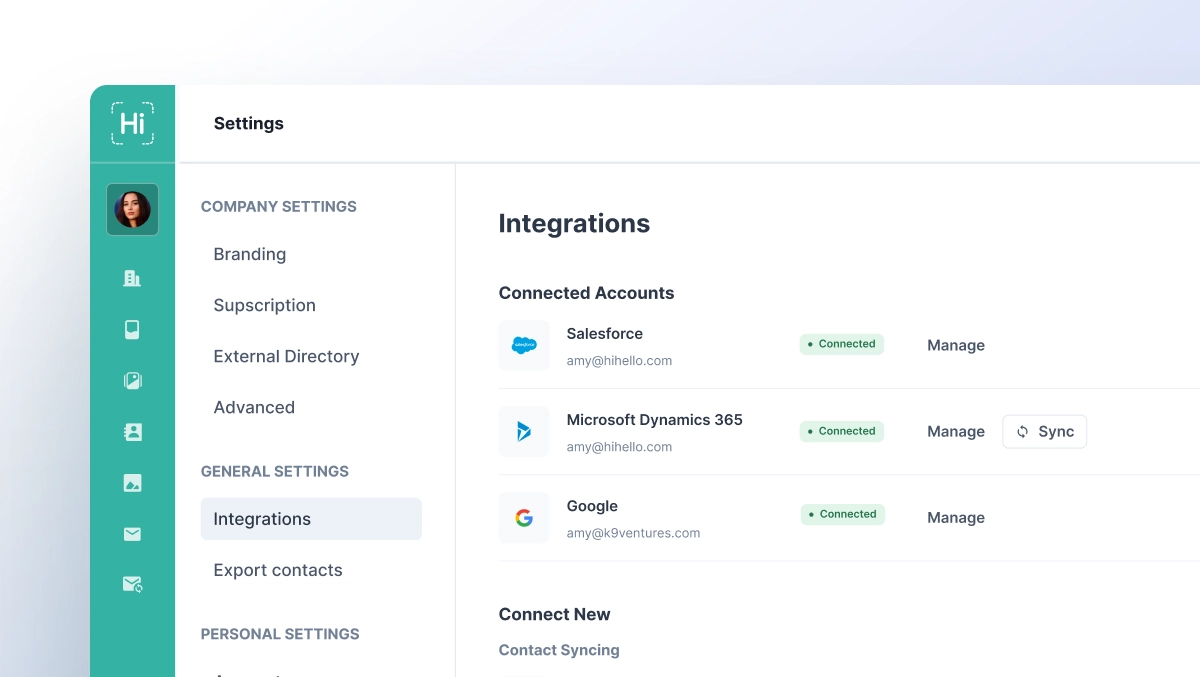The width and height of the screenshot is (1200, 677).
Task: Open the picture backgrounds sidebar icon
Action: click(132, 483)
